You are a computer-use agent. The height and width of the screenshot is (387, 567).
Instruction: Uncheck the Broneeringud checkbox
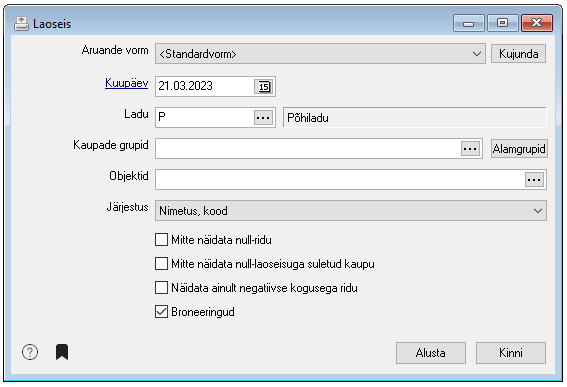[x=161, y=312]
